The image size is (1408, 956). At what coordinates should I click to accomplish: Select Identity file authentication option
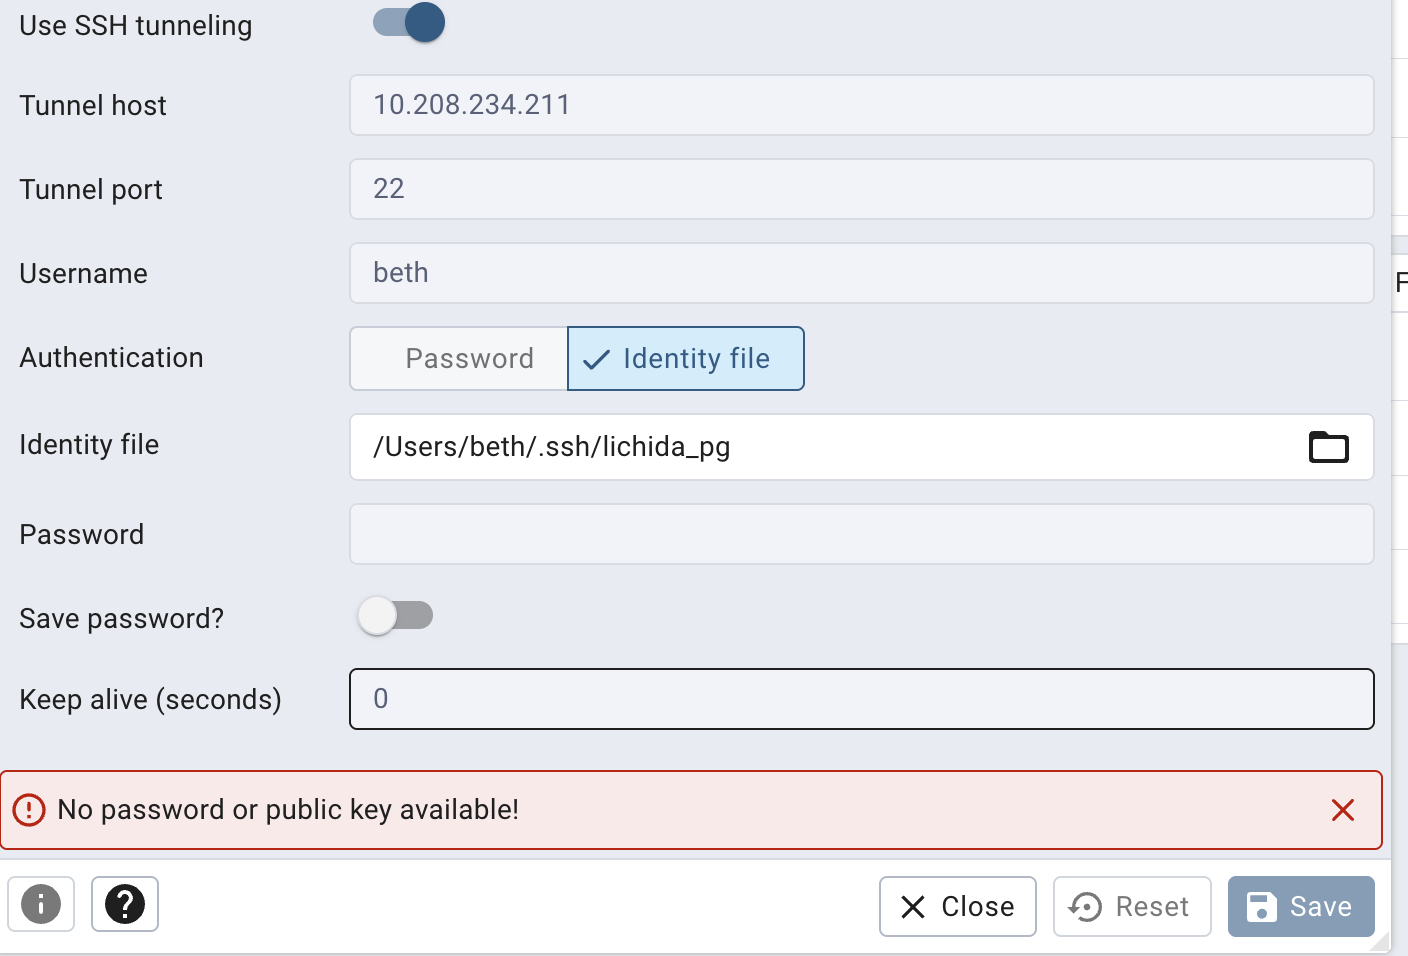(x=686, y=358)
